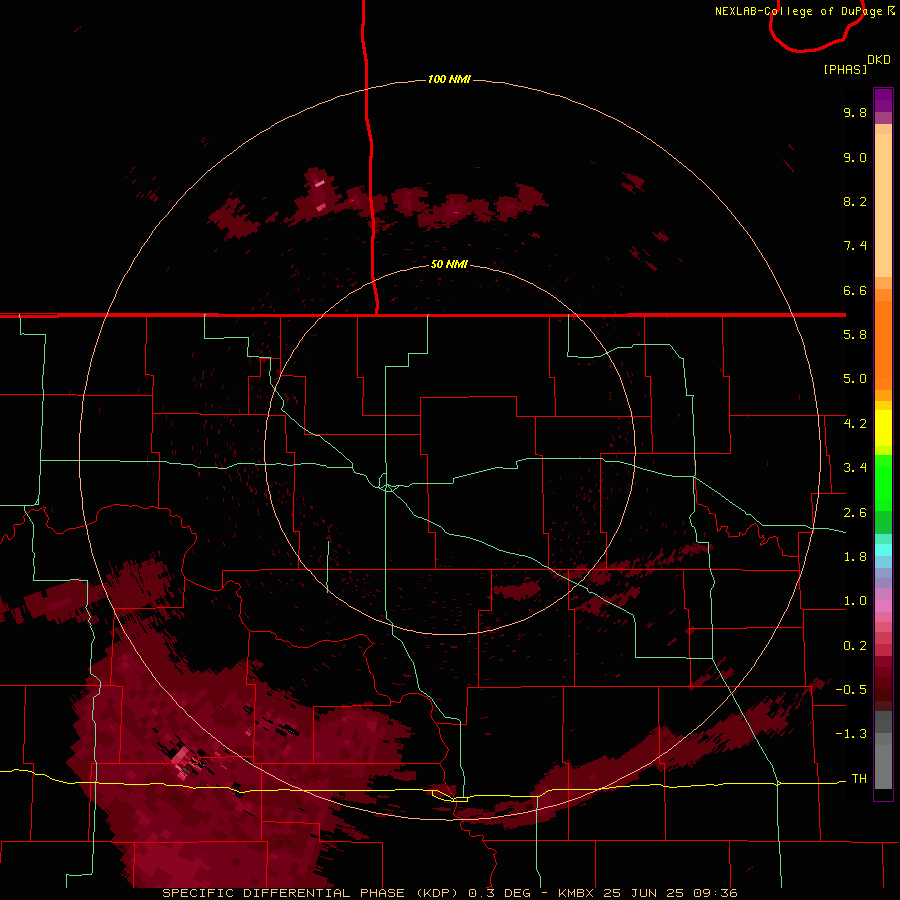Click the 7.4 legend value

[855, 246]
